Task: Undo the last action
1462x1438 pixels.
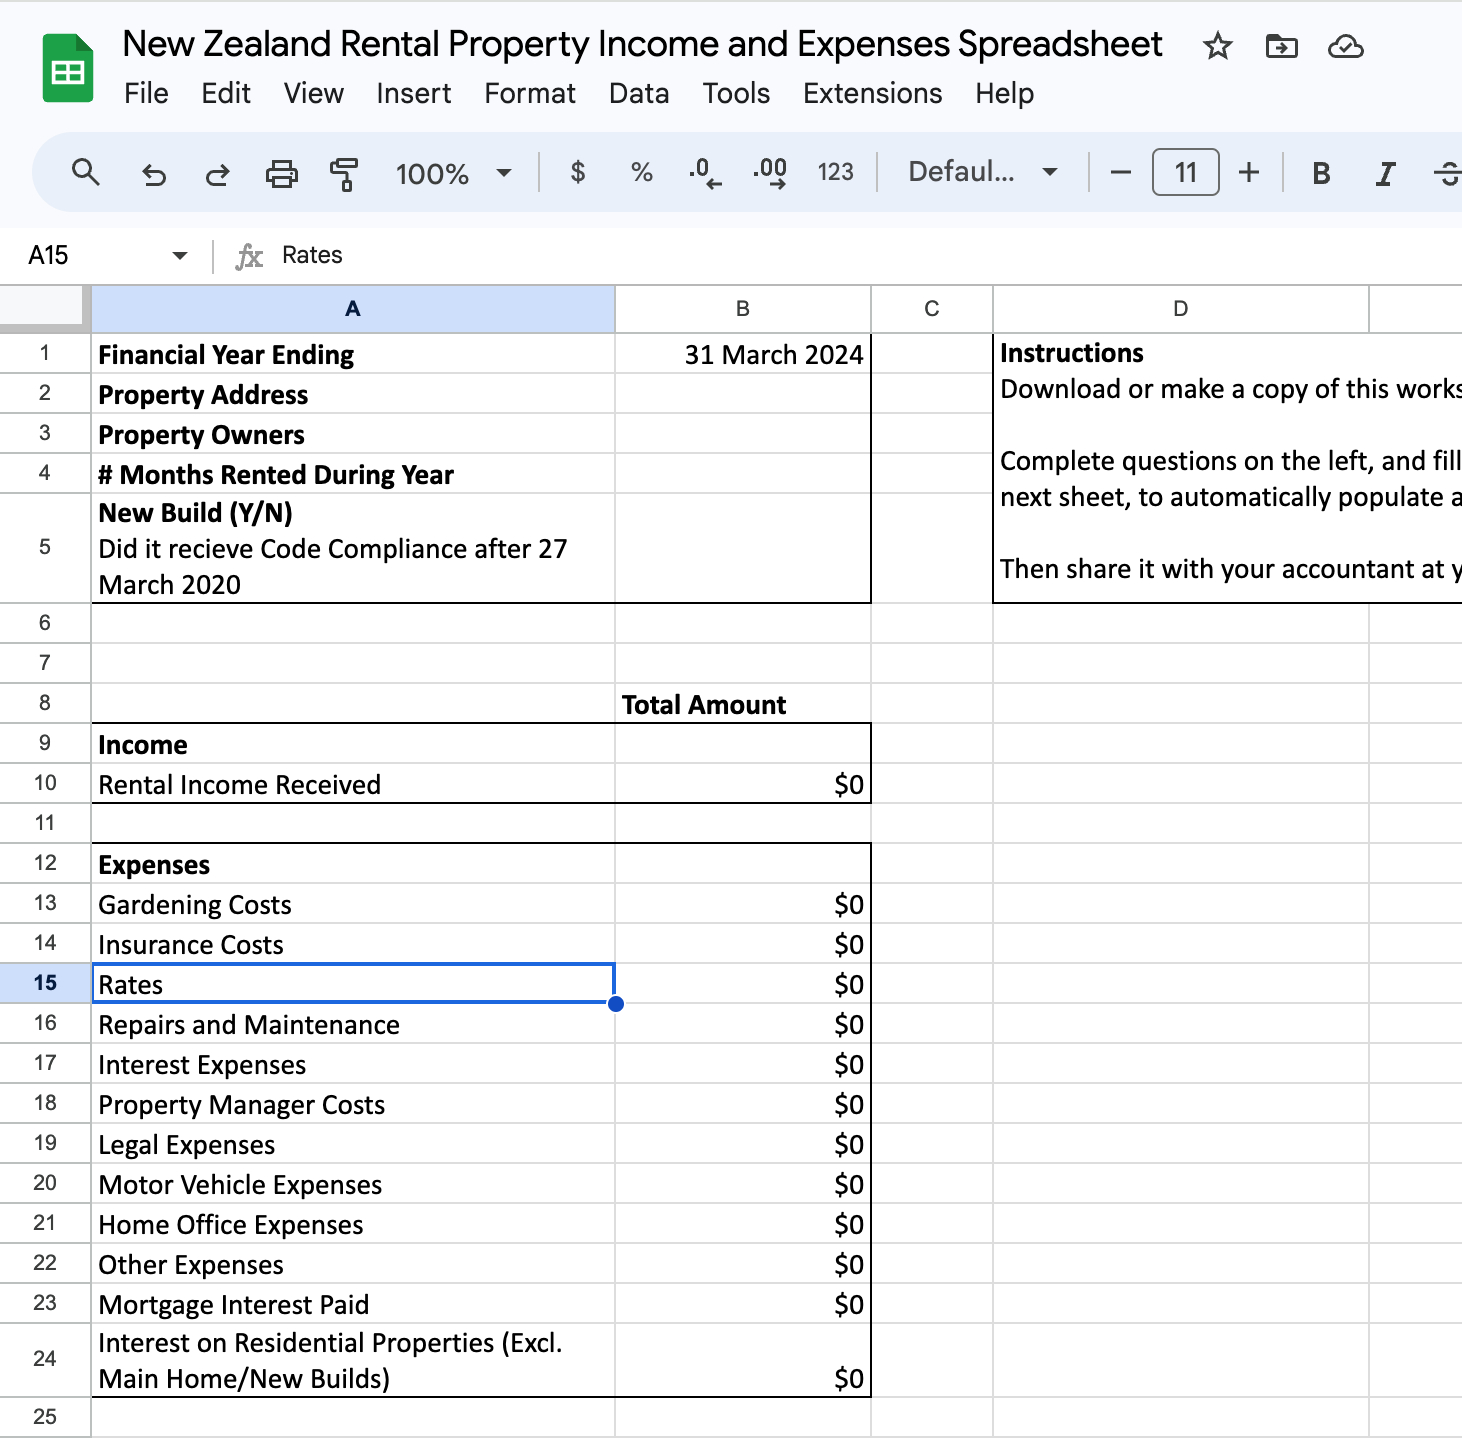Action: [x=153, y=172]
